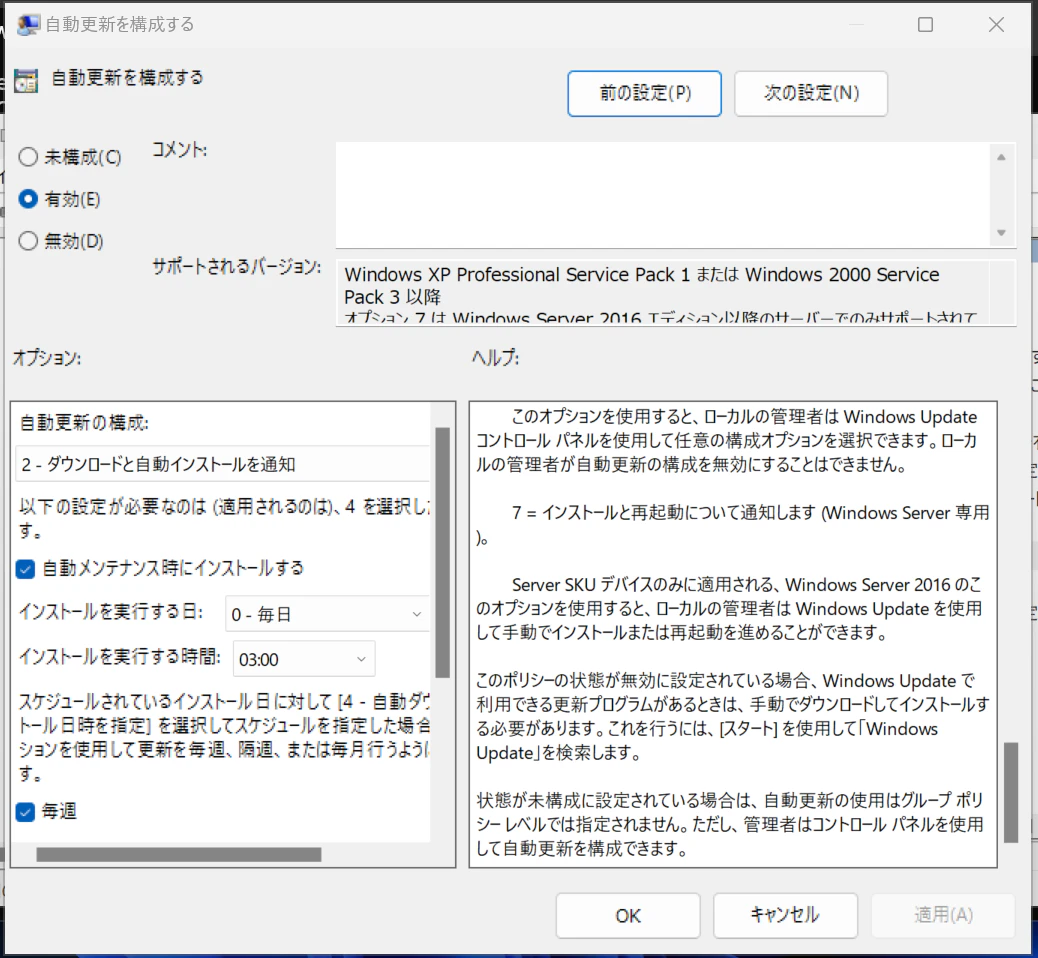The image size is (1038, 958).
Task: Click the オプション: label
Action: (x=47, y=358)
